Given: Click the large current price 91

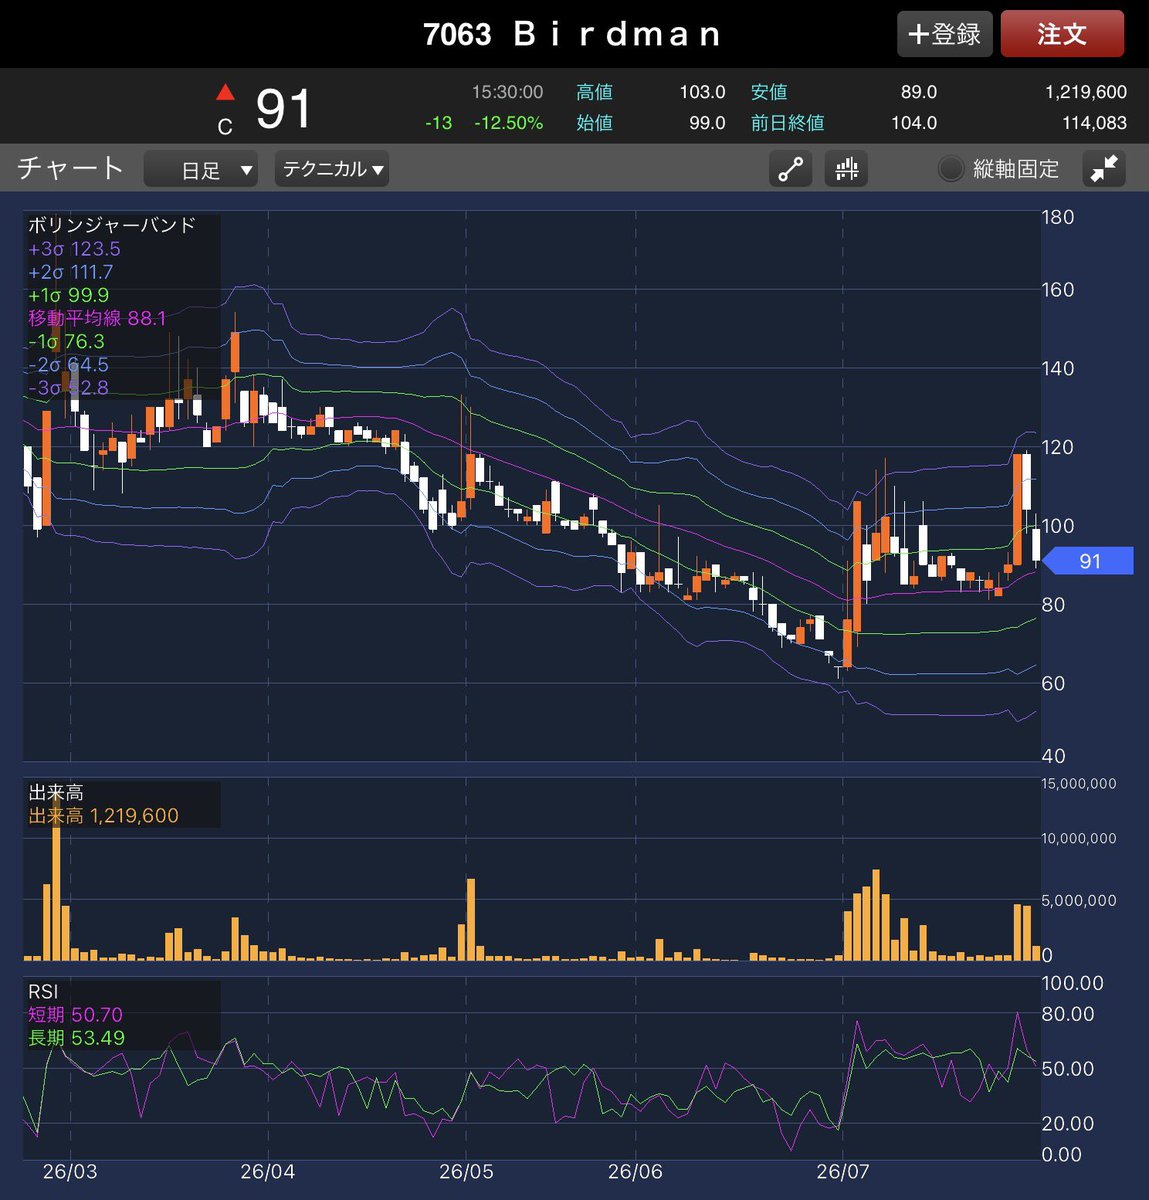Looking at the screenshot, I should 284,109.
